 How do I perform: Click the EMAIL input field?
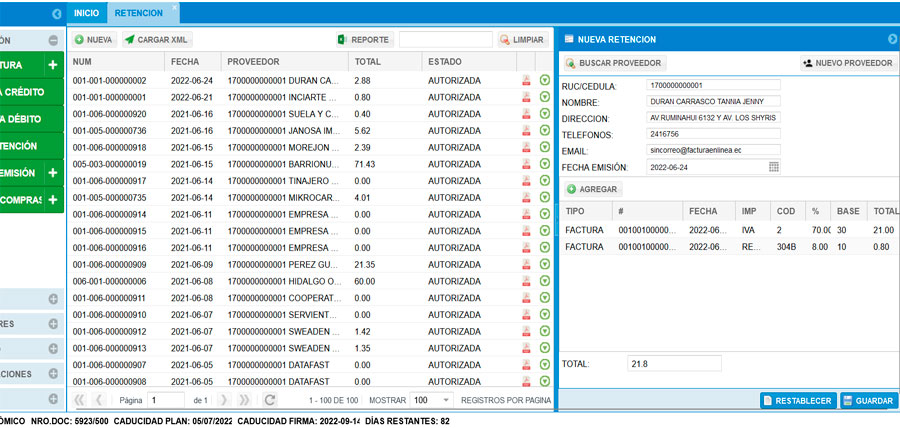(x=714, y=149)
